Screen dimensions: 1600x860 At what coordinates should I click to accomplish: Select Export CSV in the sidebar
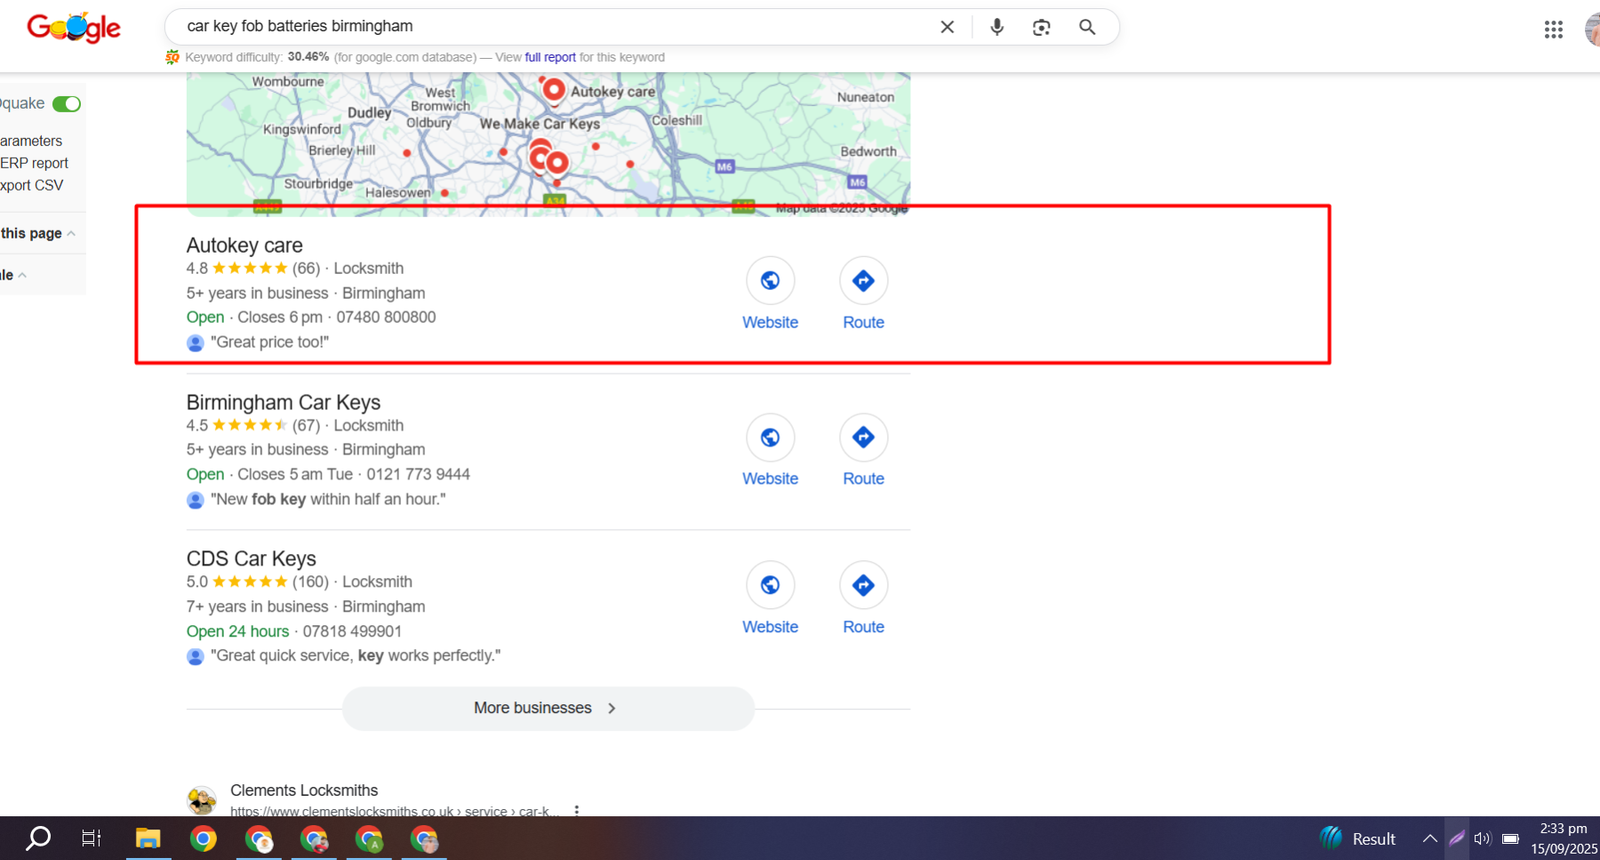[32, 185]
